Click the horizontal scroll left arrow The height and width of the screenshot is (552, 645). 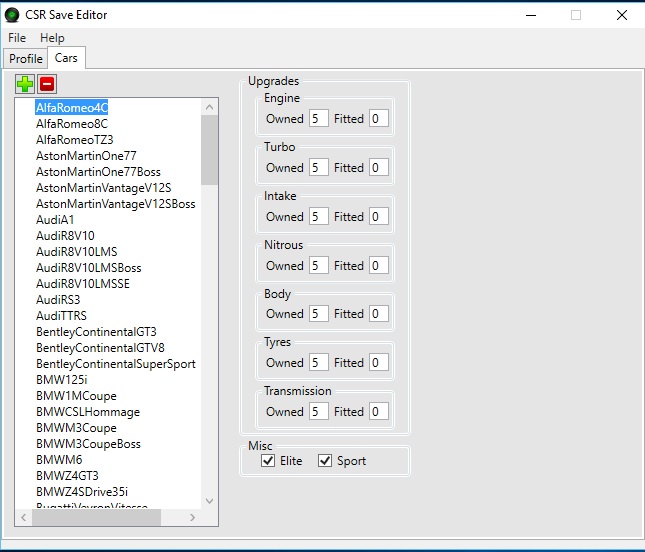point(23,517)
